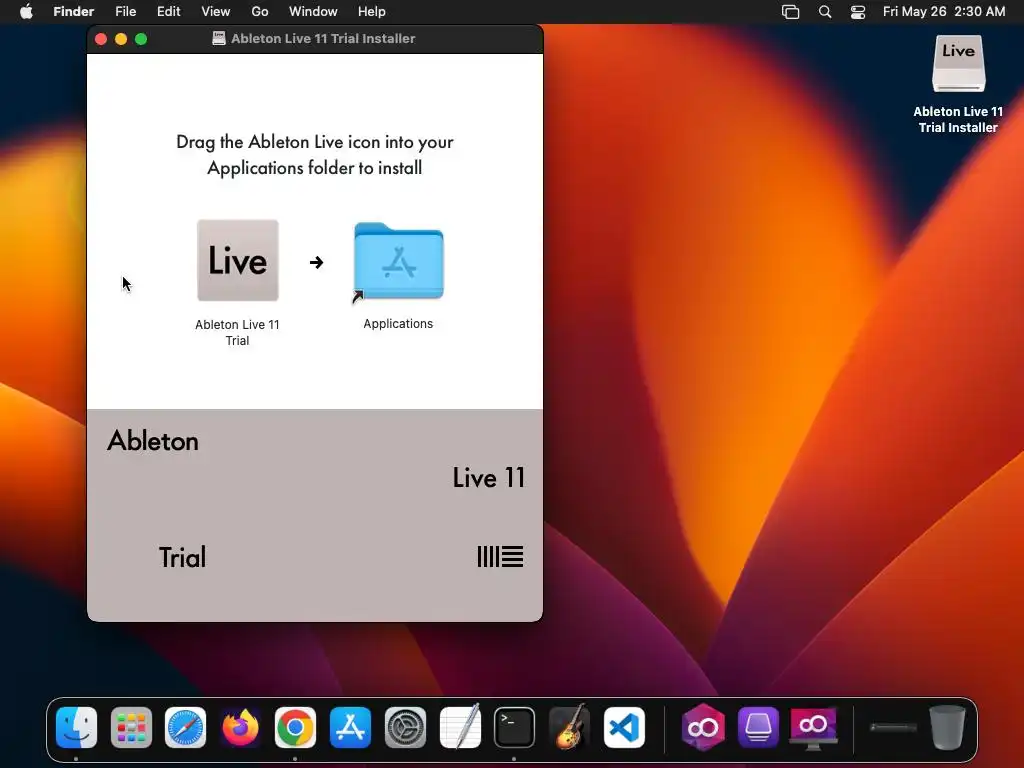1024x768 pixels.
Task: Open the Help menu
Action: (372, 12)
